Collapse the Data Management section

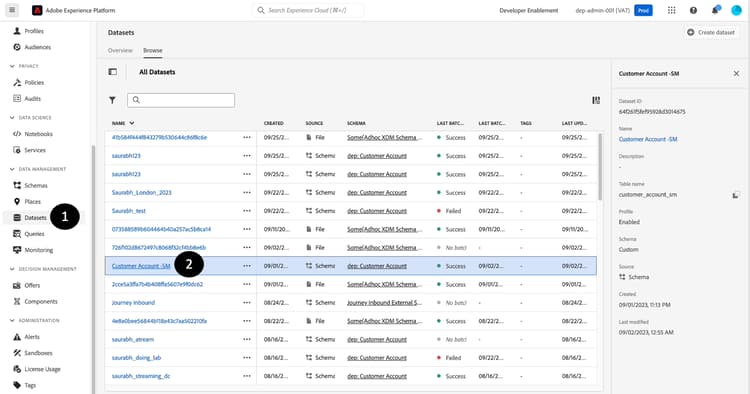[x=12, y=169]
